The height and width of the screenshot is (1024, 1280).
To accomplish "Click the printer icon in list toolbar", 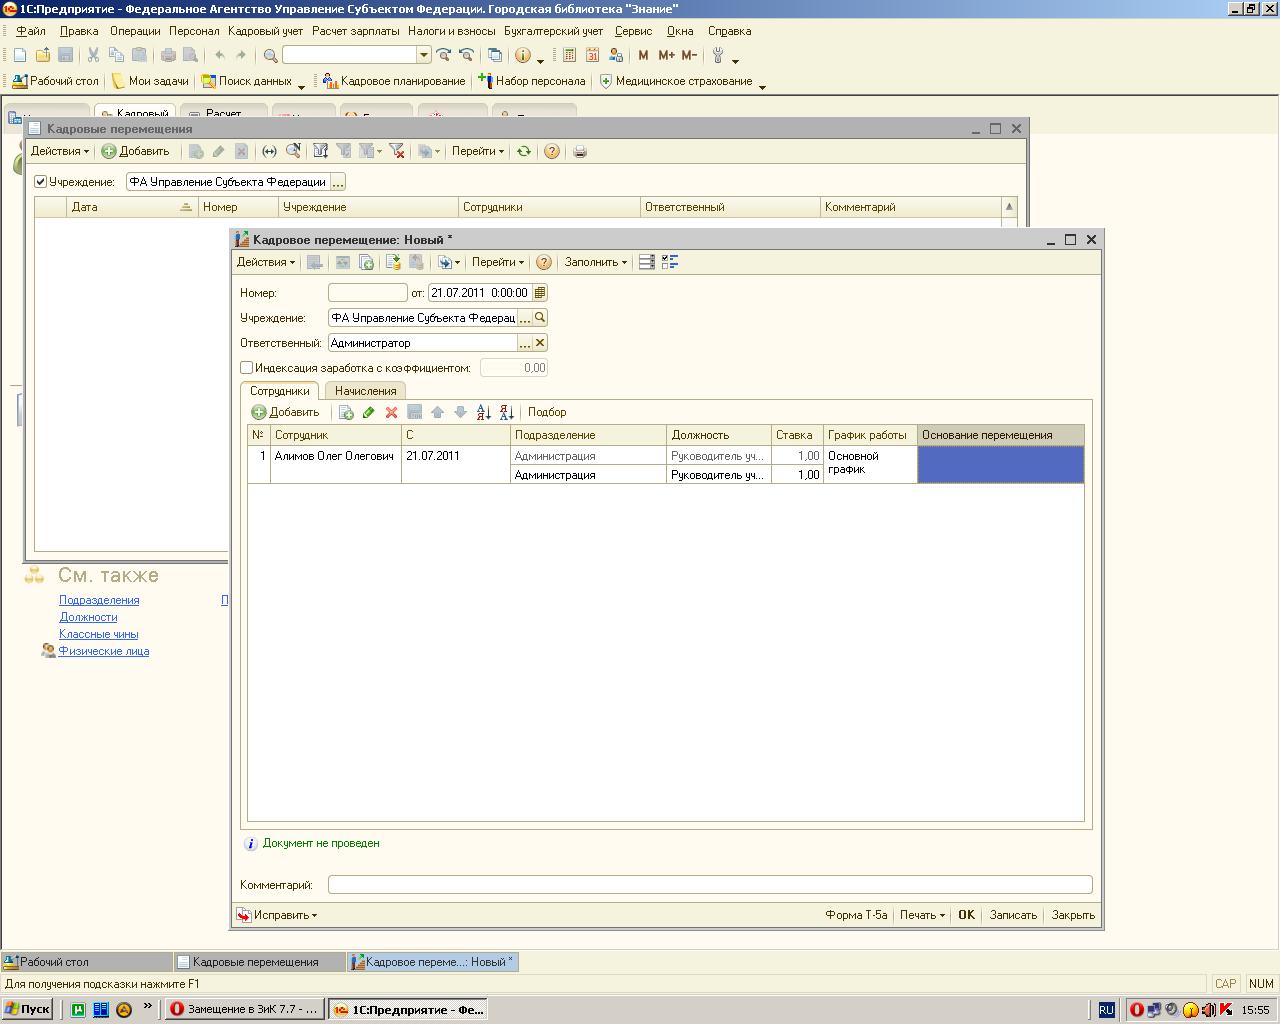I will 579,151.
